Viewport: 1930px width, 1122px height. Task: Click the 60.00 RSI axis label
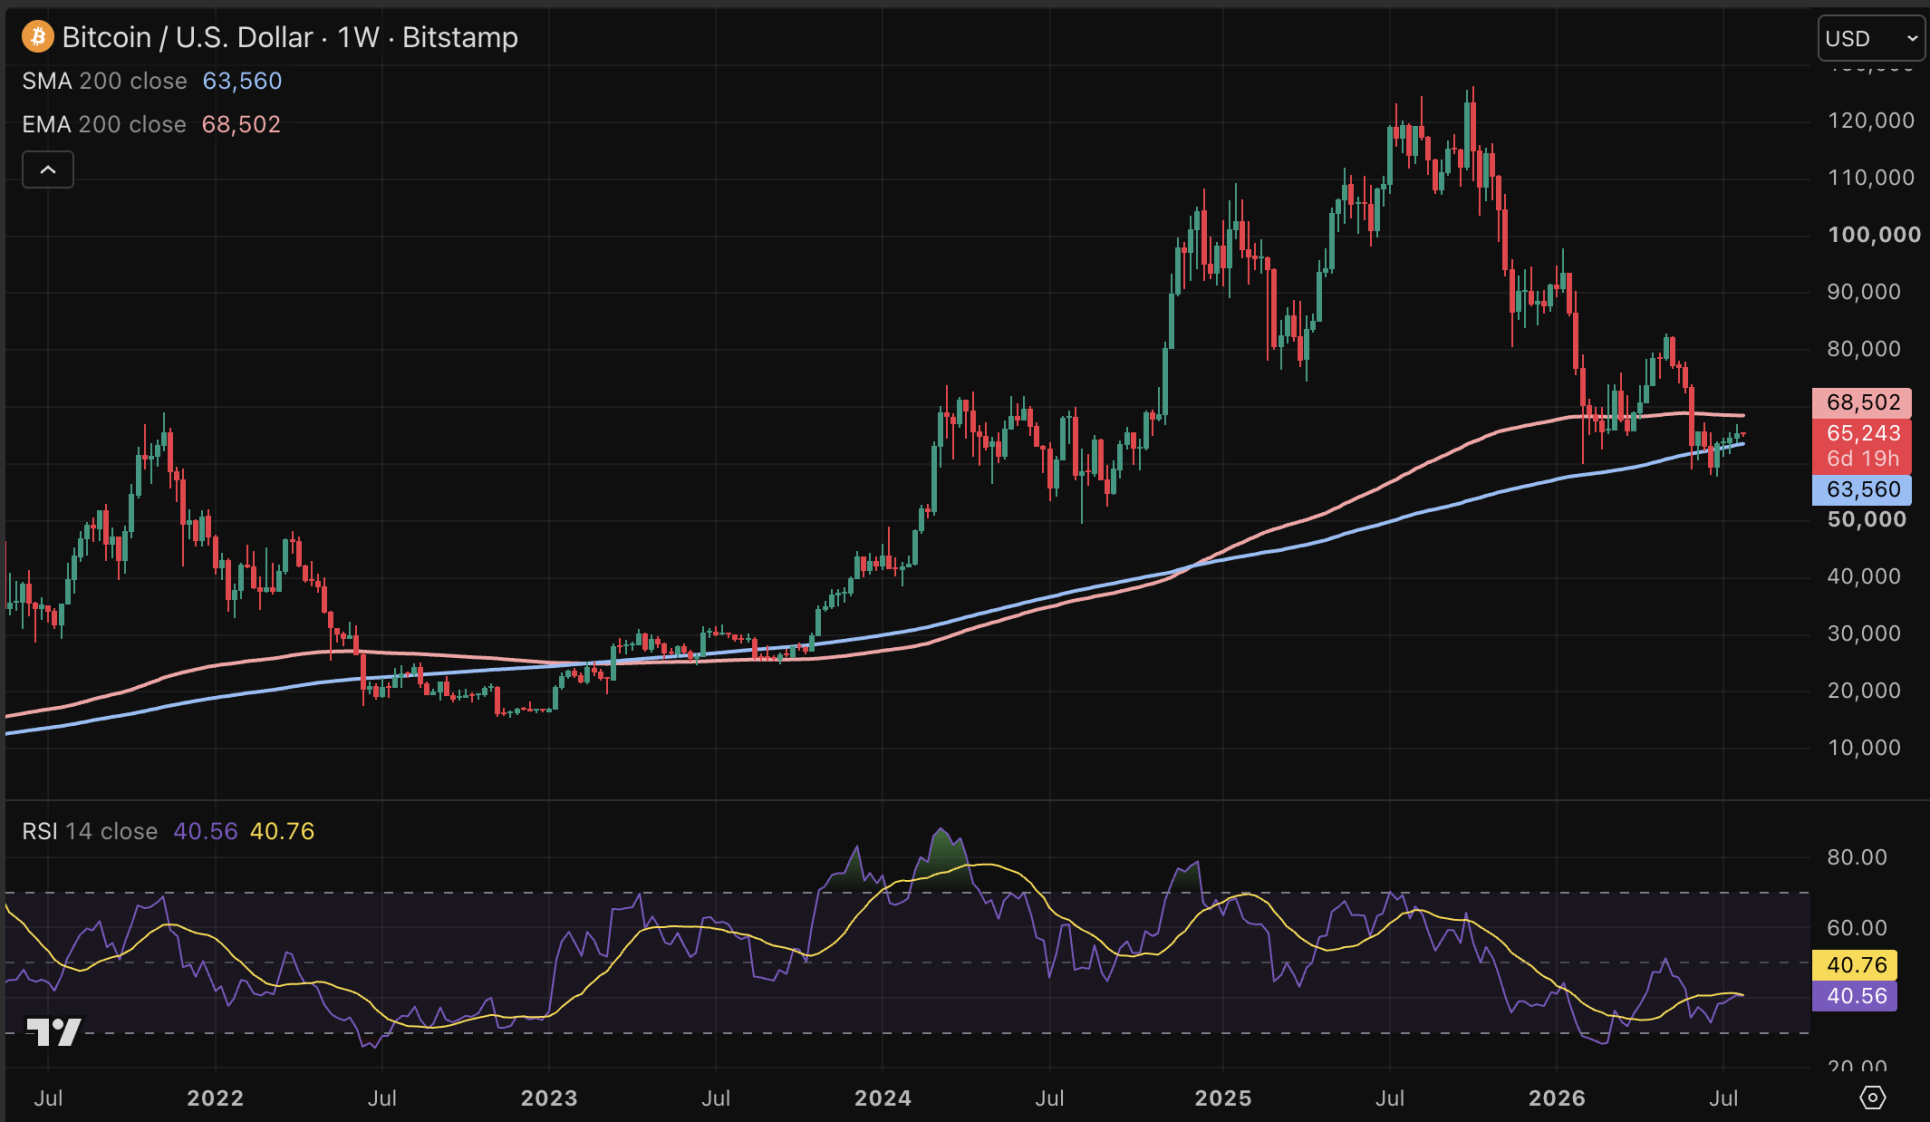(x=1857, y=927)
